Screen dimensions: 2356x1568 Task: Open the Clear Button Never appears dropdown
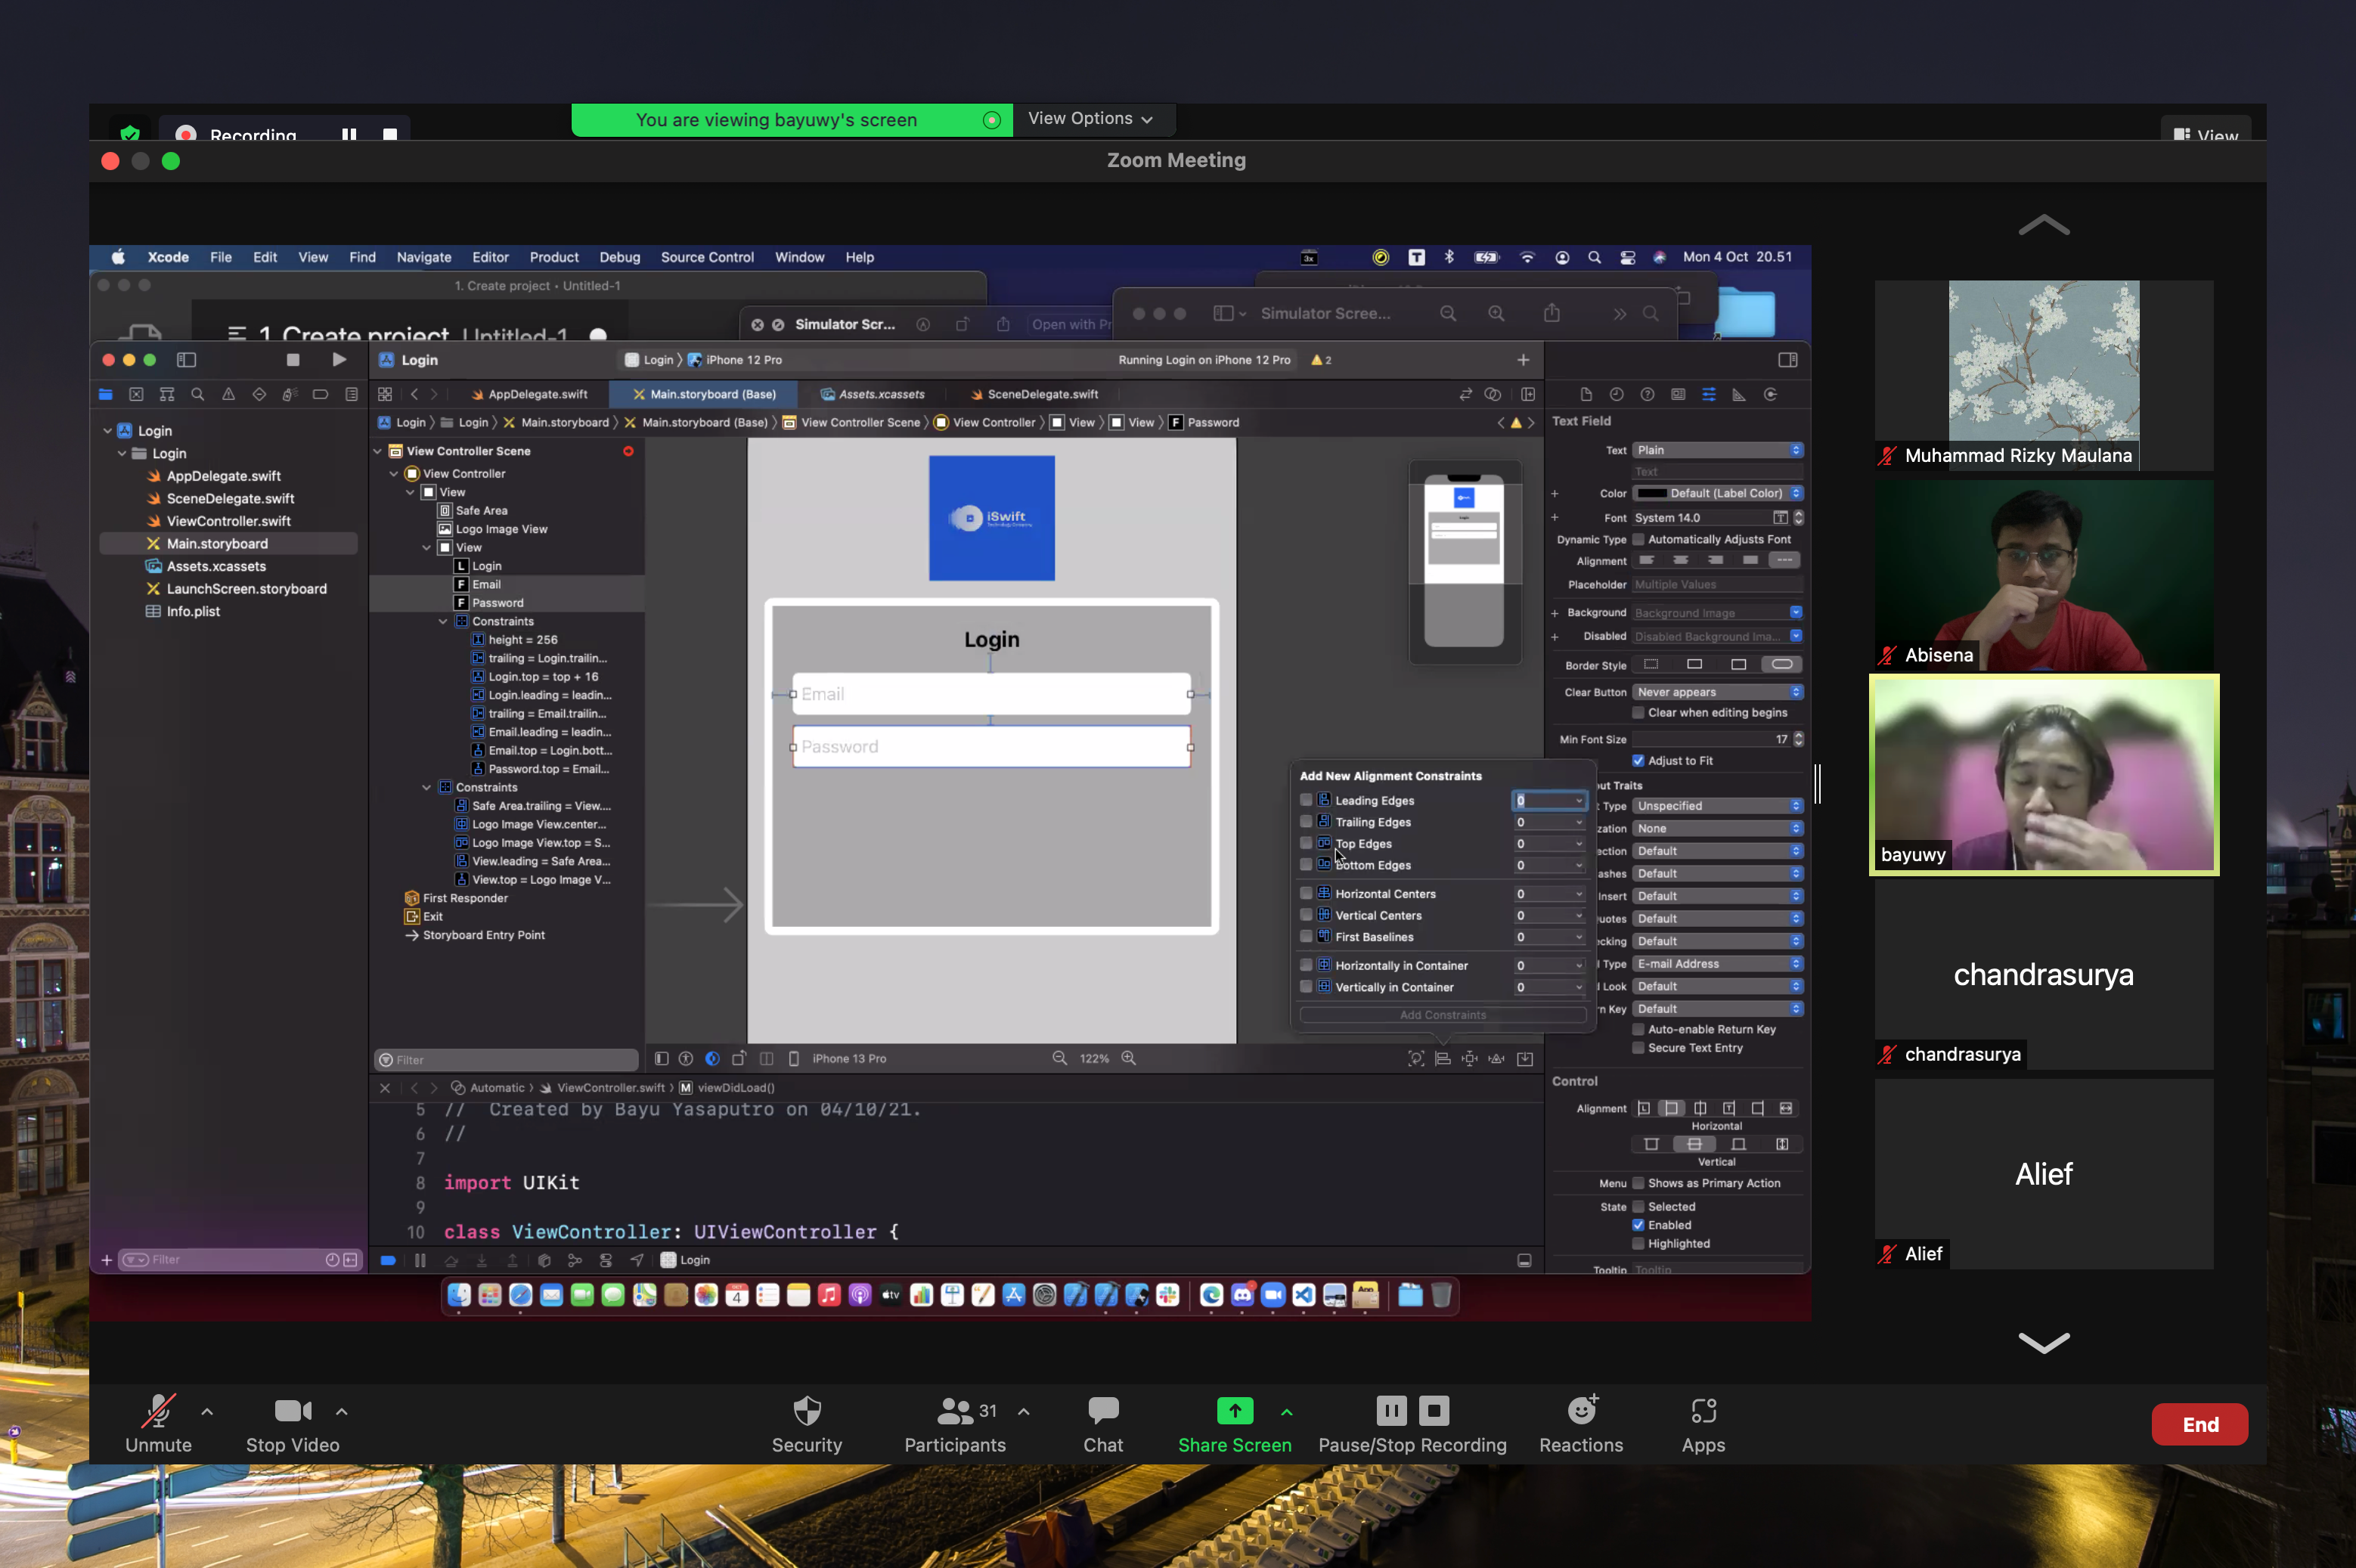1718,692
